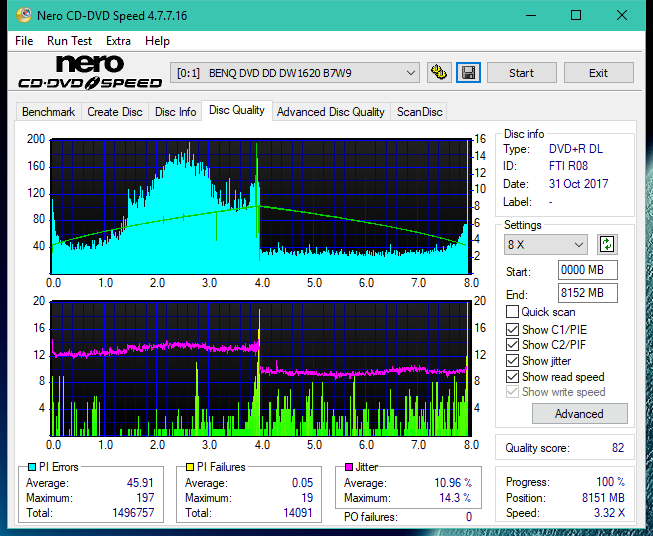This screenshot has width=653, height=536.
Task: Switch to the ScanDisc tab
Action: click(419, 112)
